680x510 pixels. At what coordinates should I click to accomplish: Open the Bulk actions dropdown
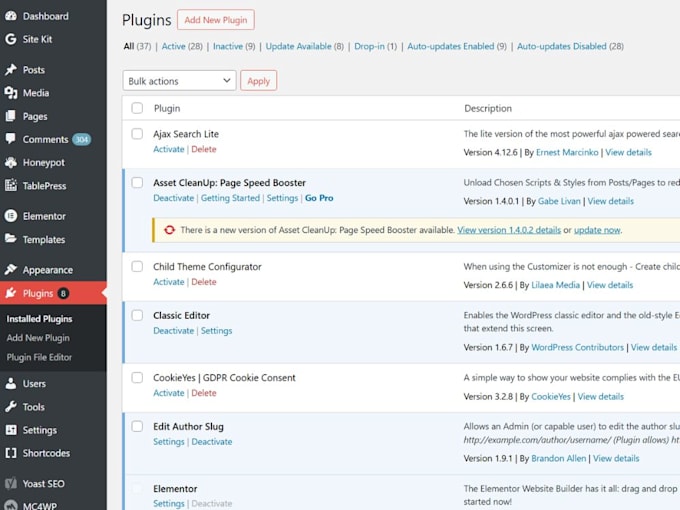179,81
